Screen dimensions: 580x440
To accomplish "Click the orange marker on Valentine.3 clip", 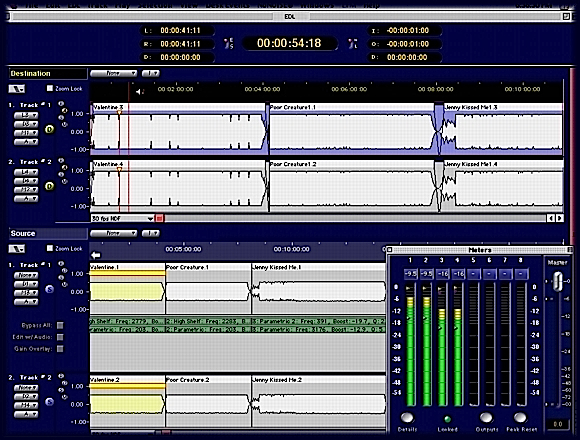I will pos(119,112).
